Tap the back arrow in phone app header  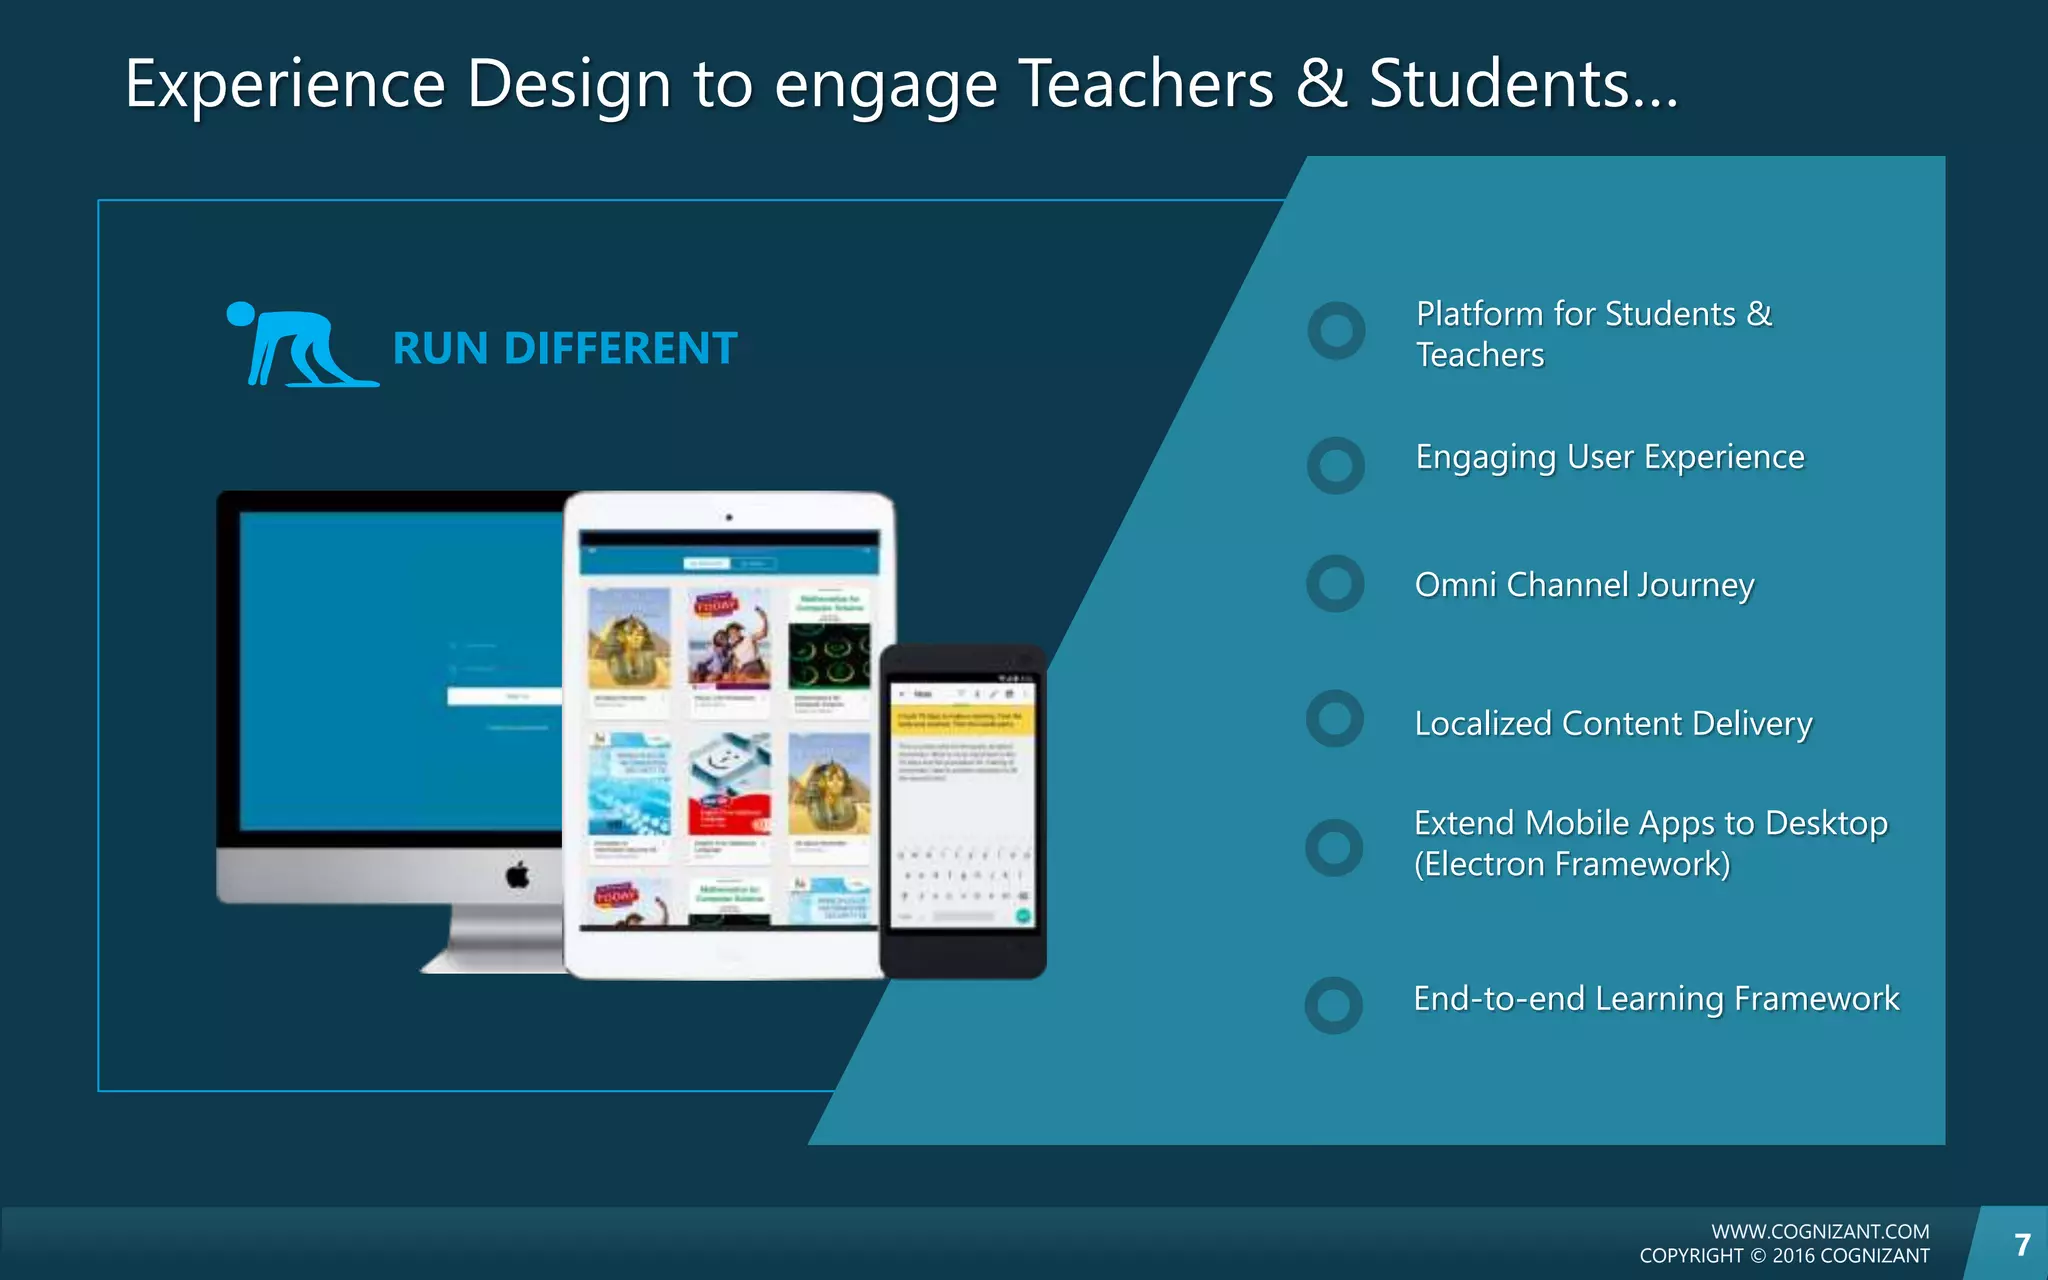[902, 694]
